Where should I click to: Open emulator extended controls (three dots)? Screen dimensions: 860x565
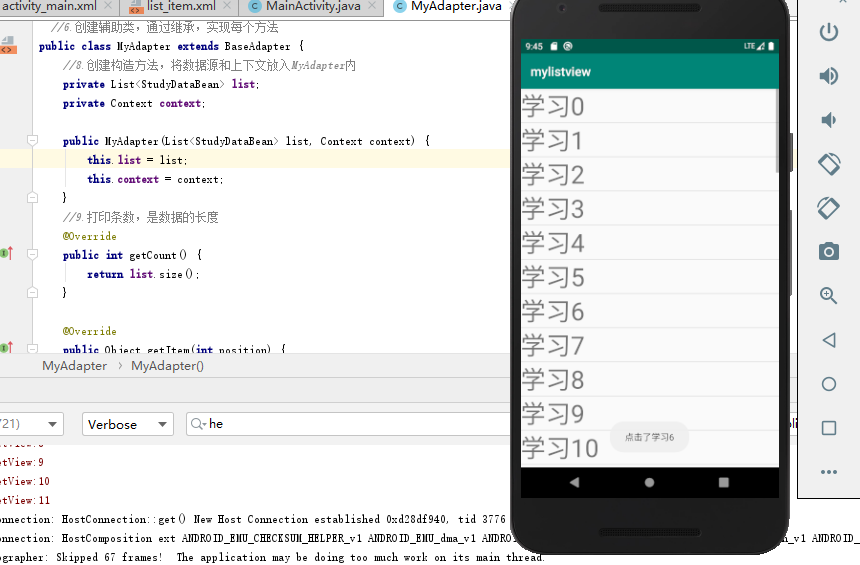(x=828, y=471)
